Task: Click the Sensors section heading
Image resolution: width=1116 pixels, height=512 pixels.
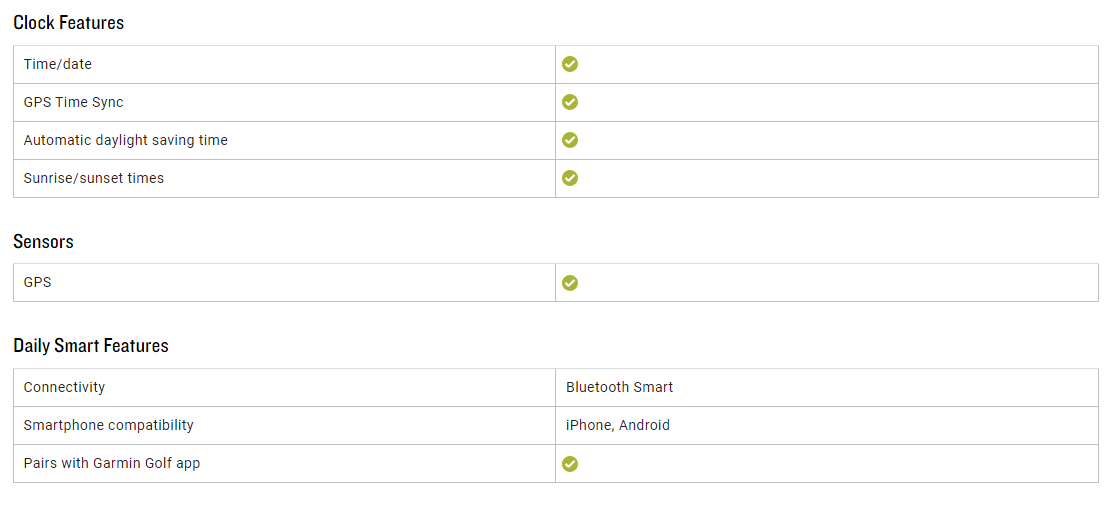Action: (x=43, y=242)
